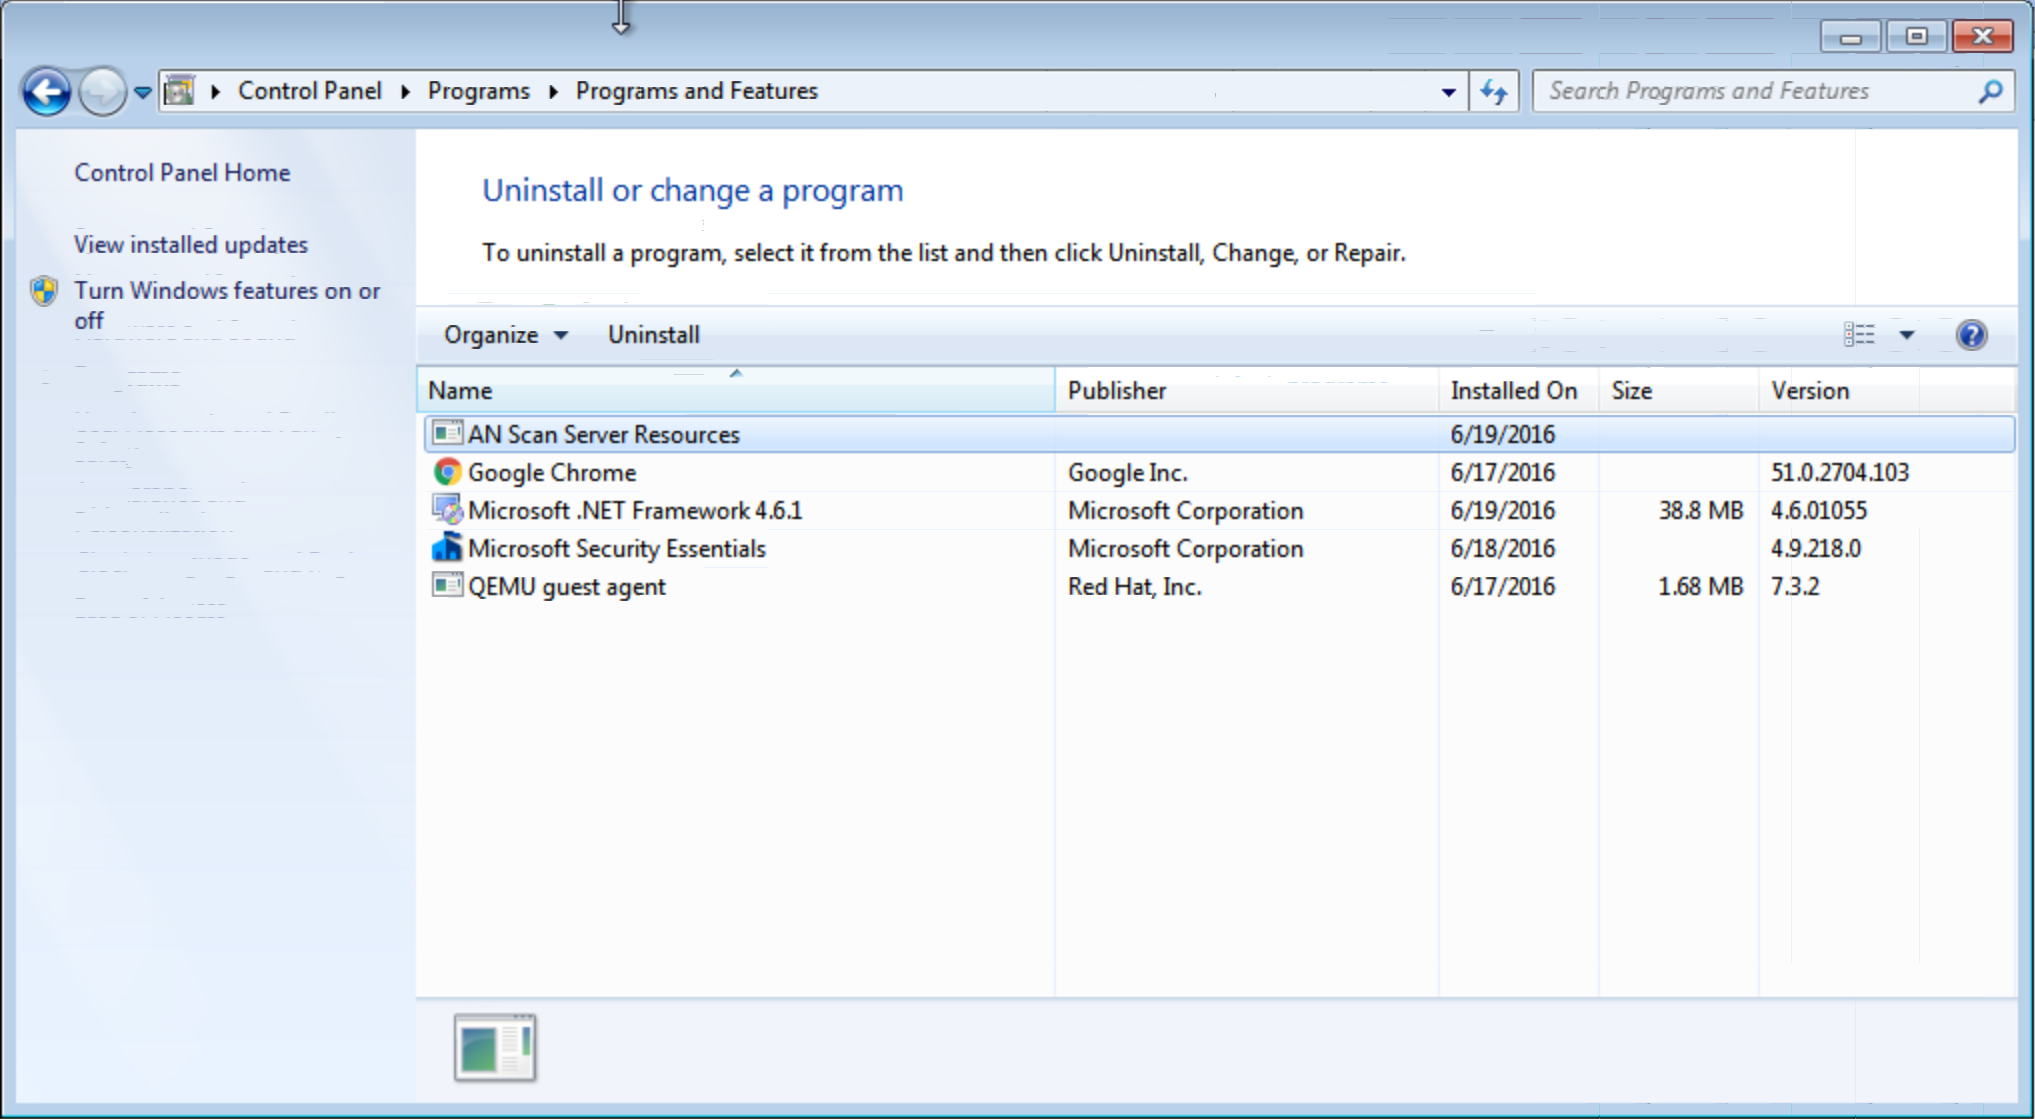Open address bar previous locations dropdown

(x=1448, y=92)
